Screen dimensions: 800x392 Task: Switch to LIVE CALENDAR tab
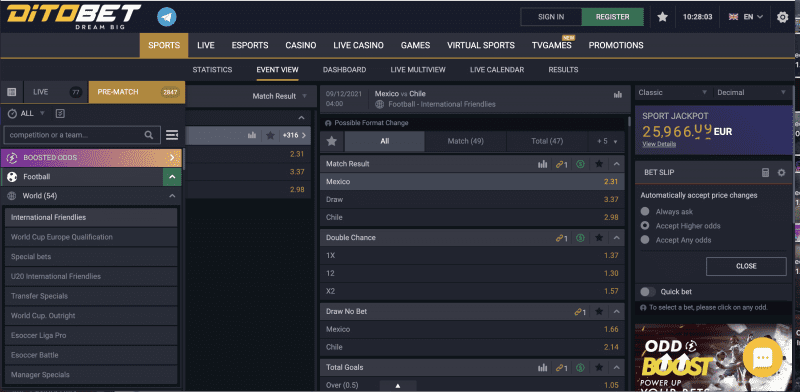point(497,69)
